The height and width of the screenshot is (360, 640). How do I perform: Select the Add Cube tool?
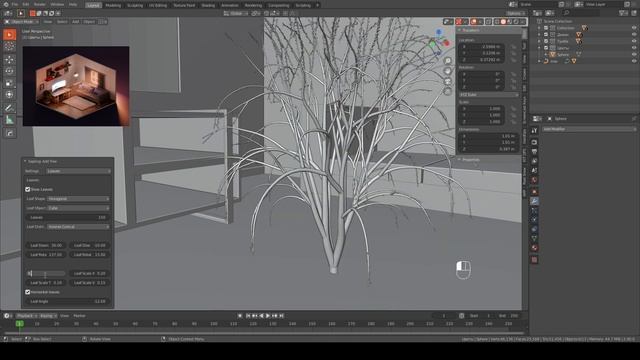point(9,133)
